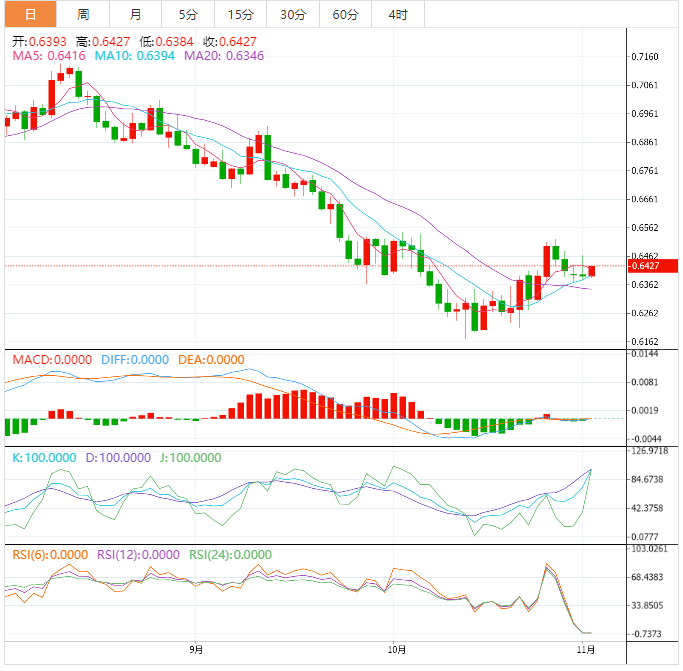This screenshot has width=683, height=671.
Task: Click the RSI(12):0.0000 label
Action: pos(138,555)
